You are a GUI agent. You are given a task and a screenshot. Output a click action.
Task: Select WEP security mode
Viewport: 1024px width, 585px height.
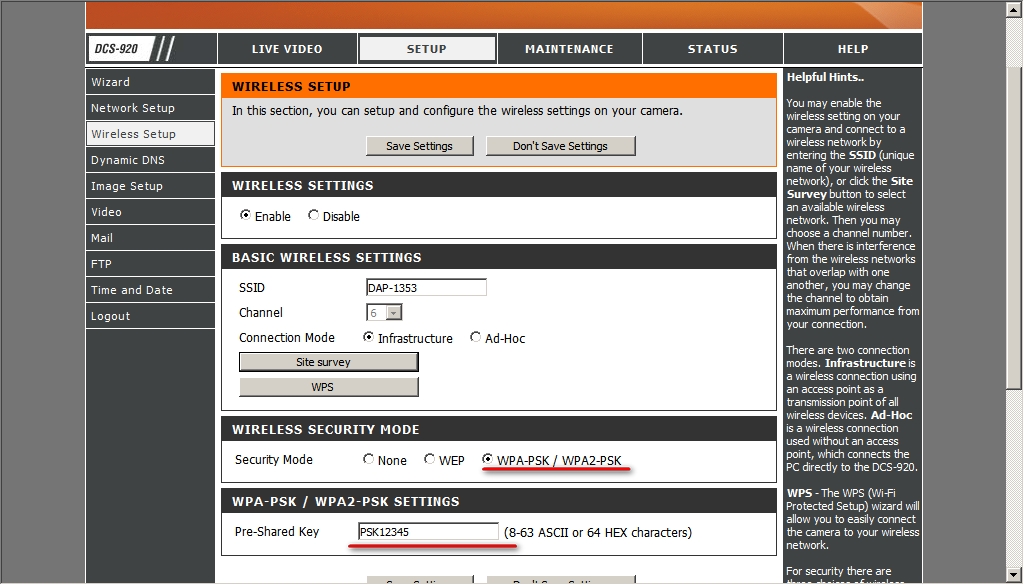pos(430,460)
